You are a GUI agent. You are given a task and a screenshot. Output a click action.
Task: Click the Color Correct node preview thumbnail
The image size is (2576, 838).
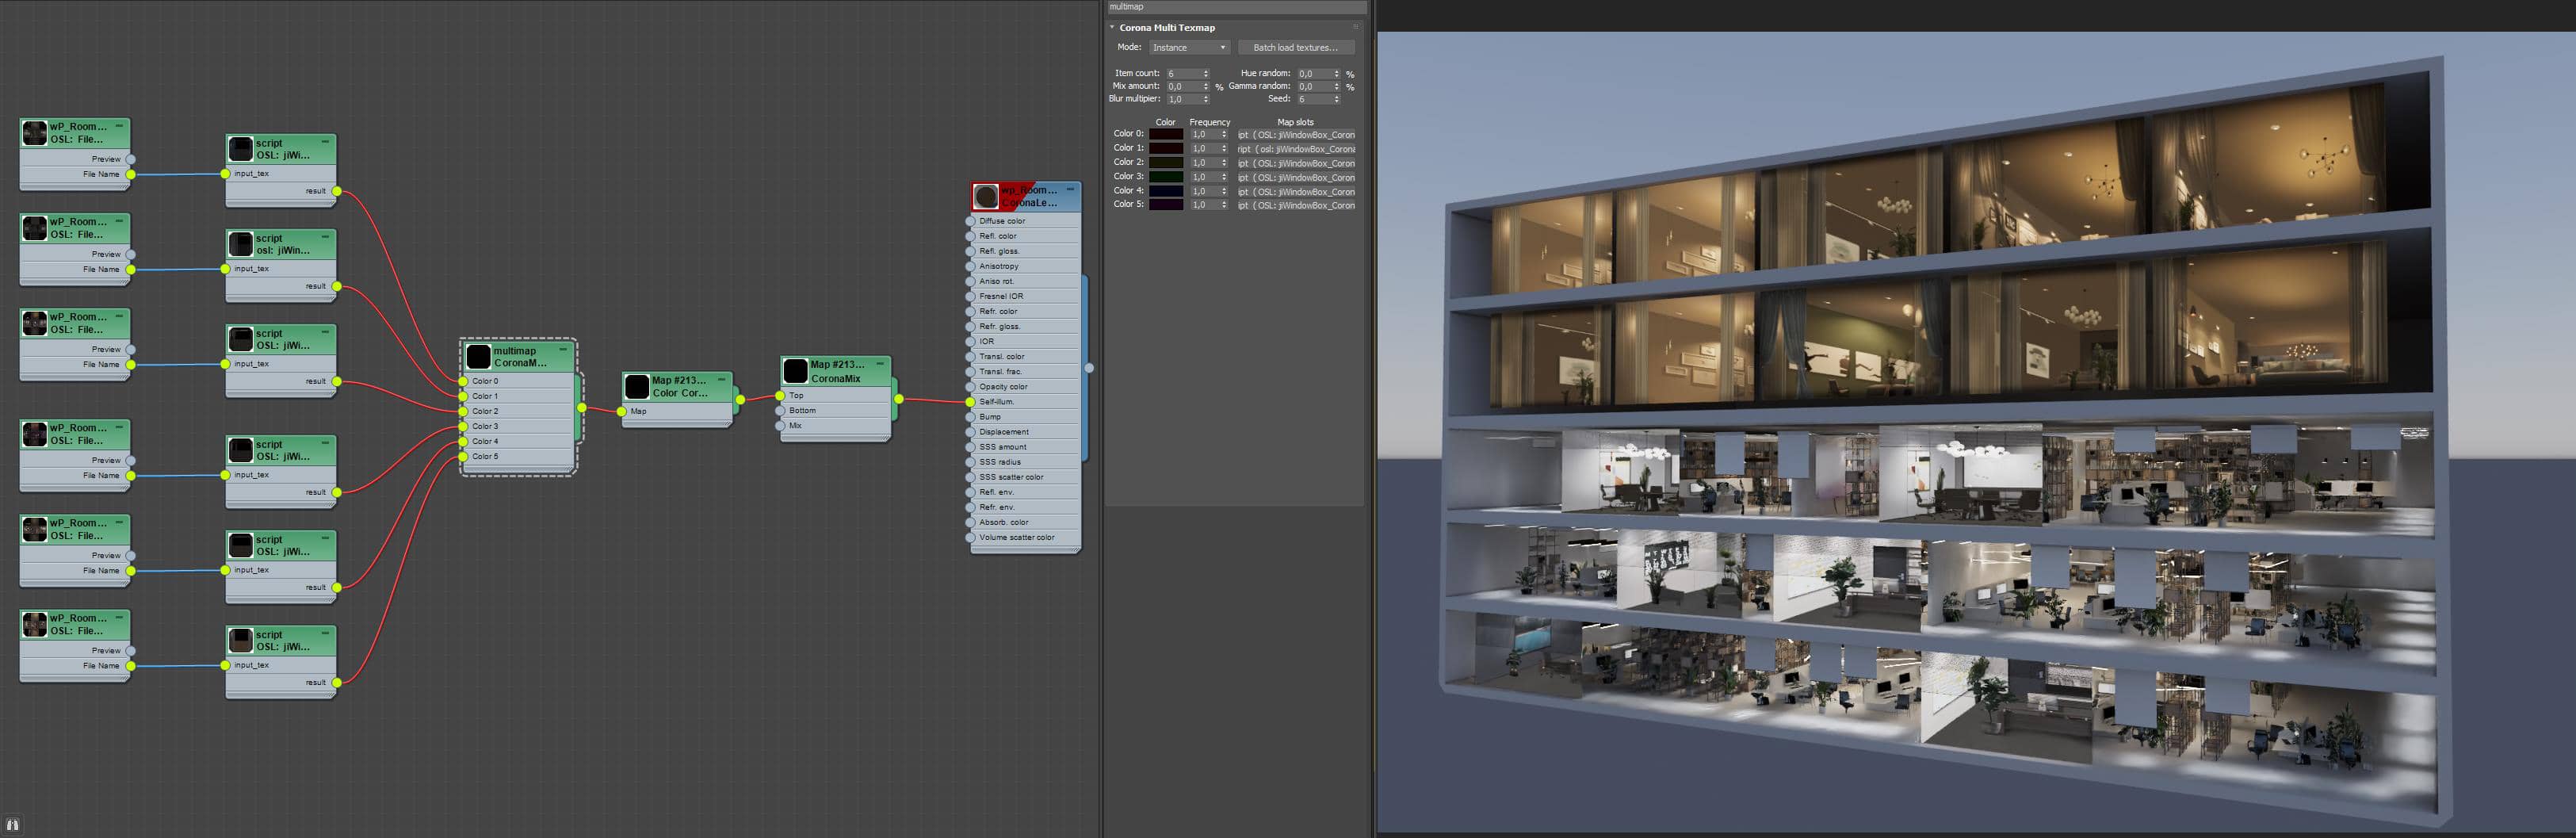click(x=637, y=386)
